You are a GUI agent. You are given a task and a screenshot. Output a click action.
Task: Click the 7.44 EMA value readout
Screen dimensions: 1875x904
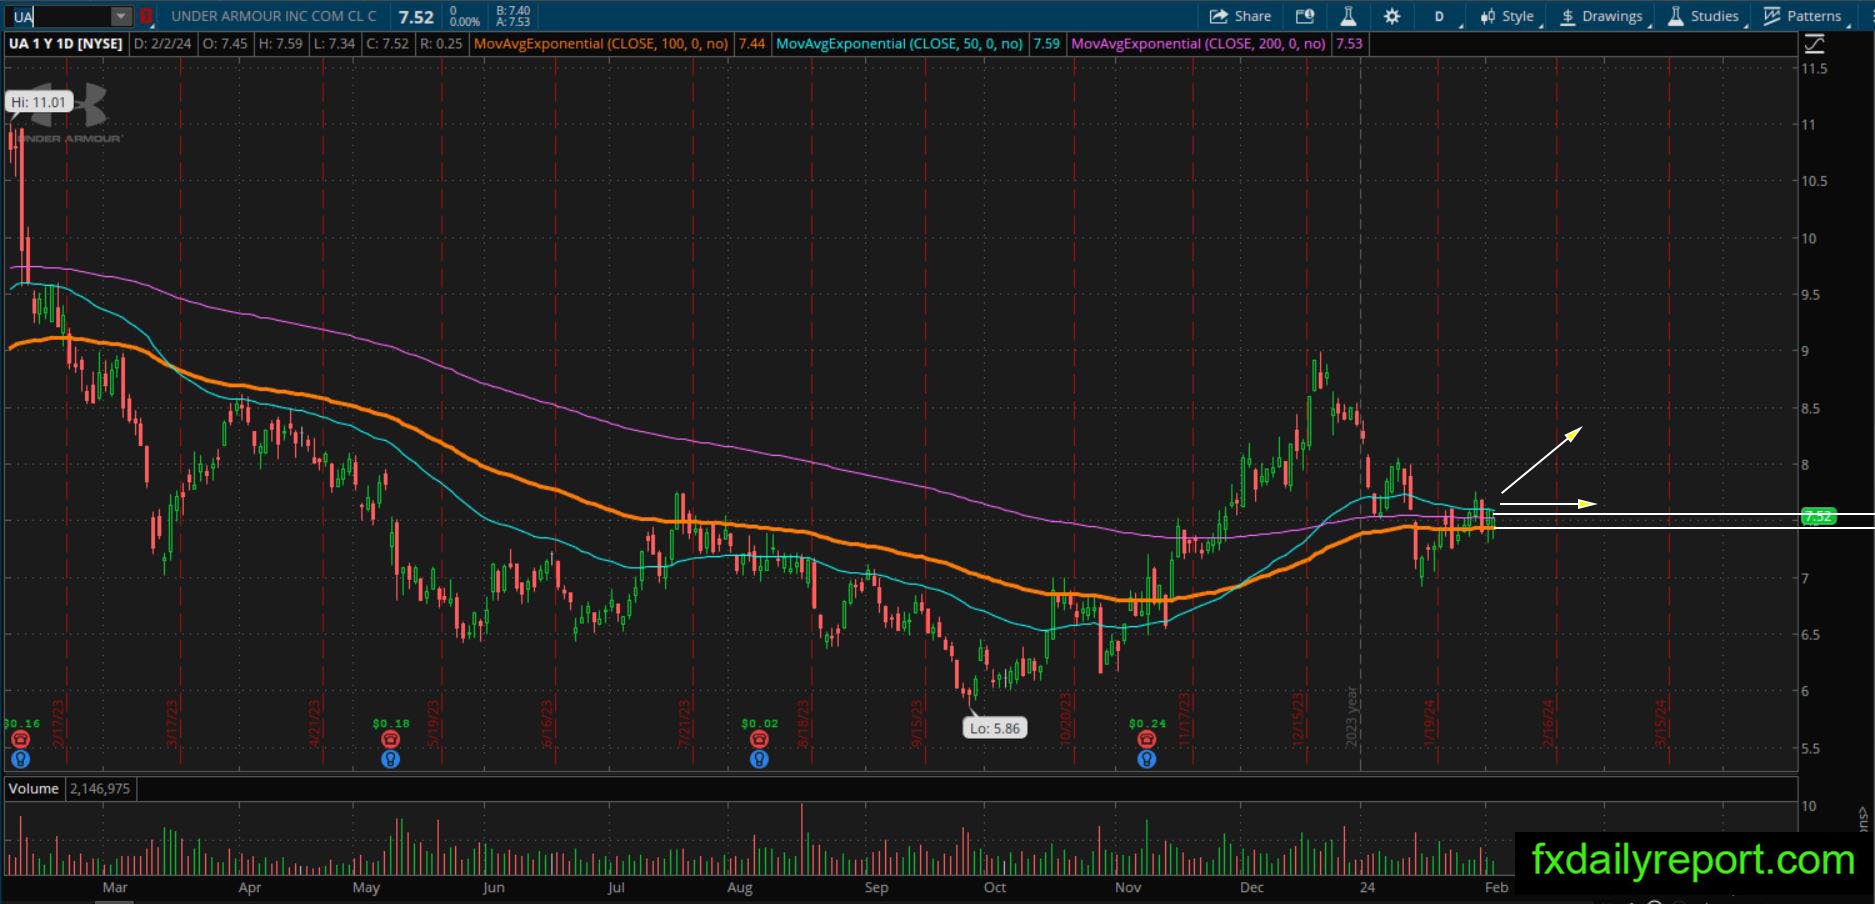[751, 44]
